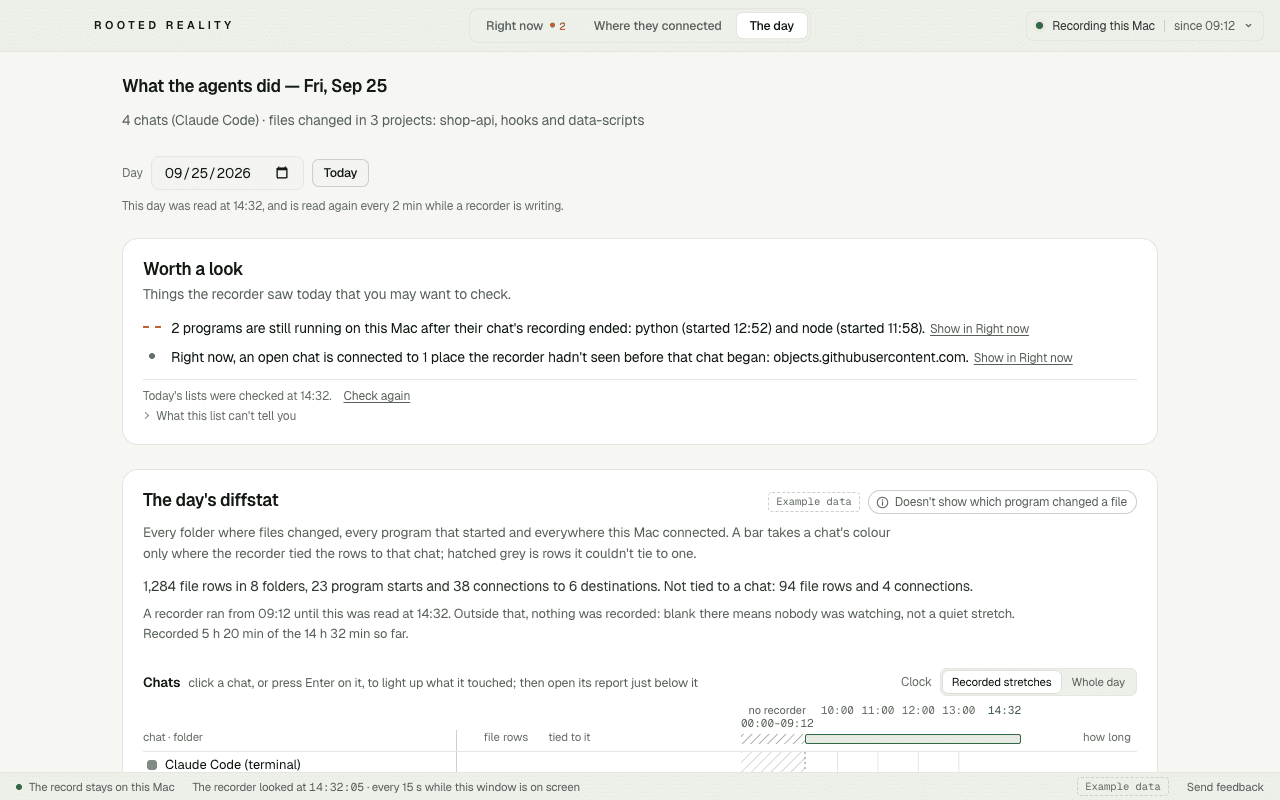Switch clock to Whole day
The image size is (1280, 800).
[1098, 682]
